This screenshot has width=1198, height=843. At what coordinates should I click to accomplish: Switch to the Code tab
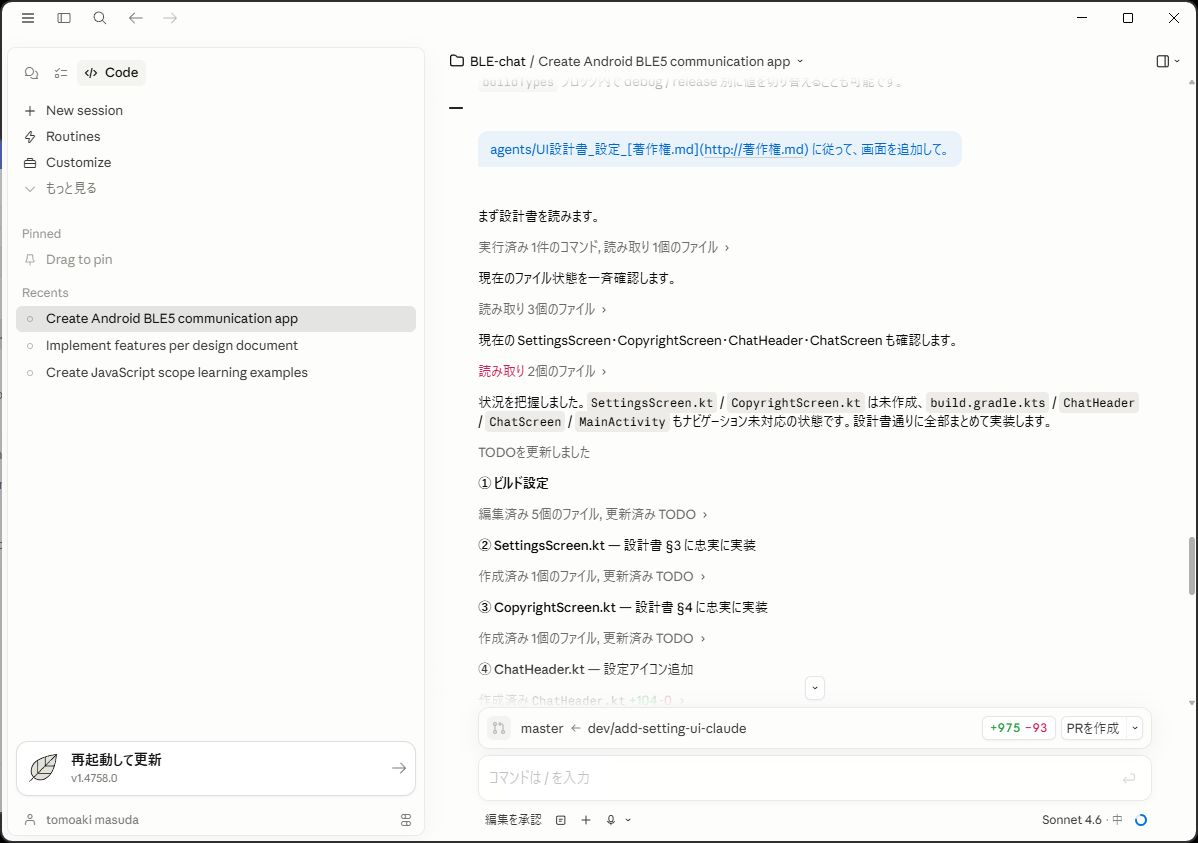[111, 73]
